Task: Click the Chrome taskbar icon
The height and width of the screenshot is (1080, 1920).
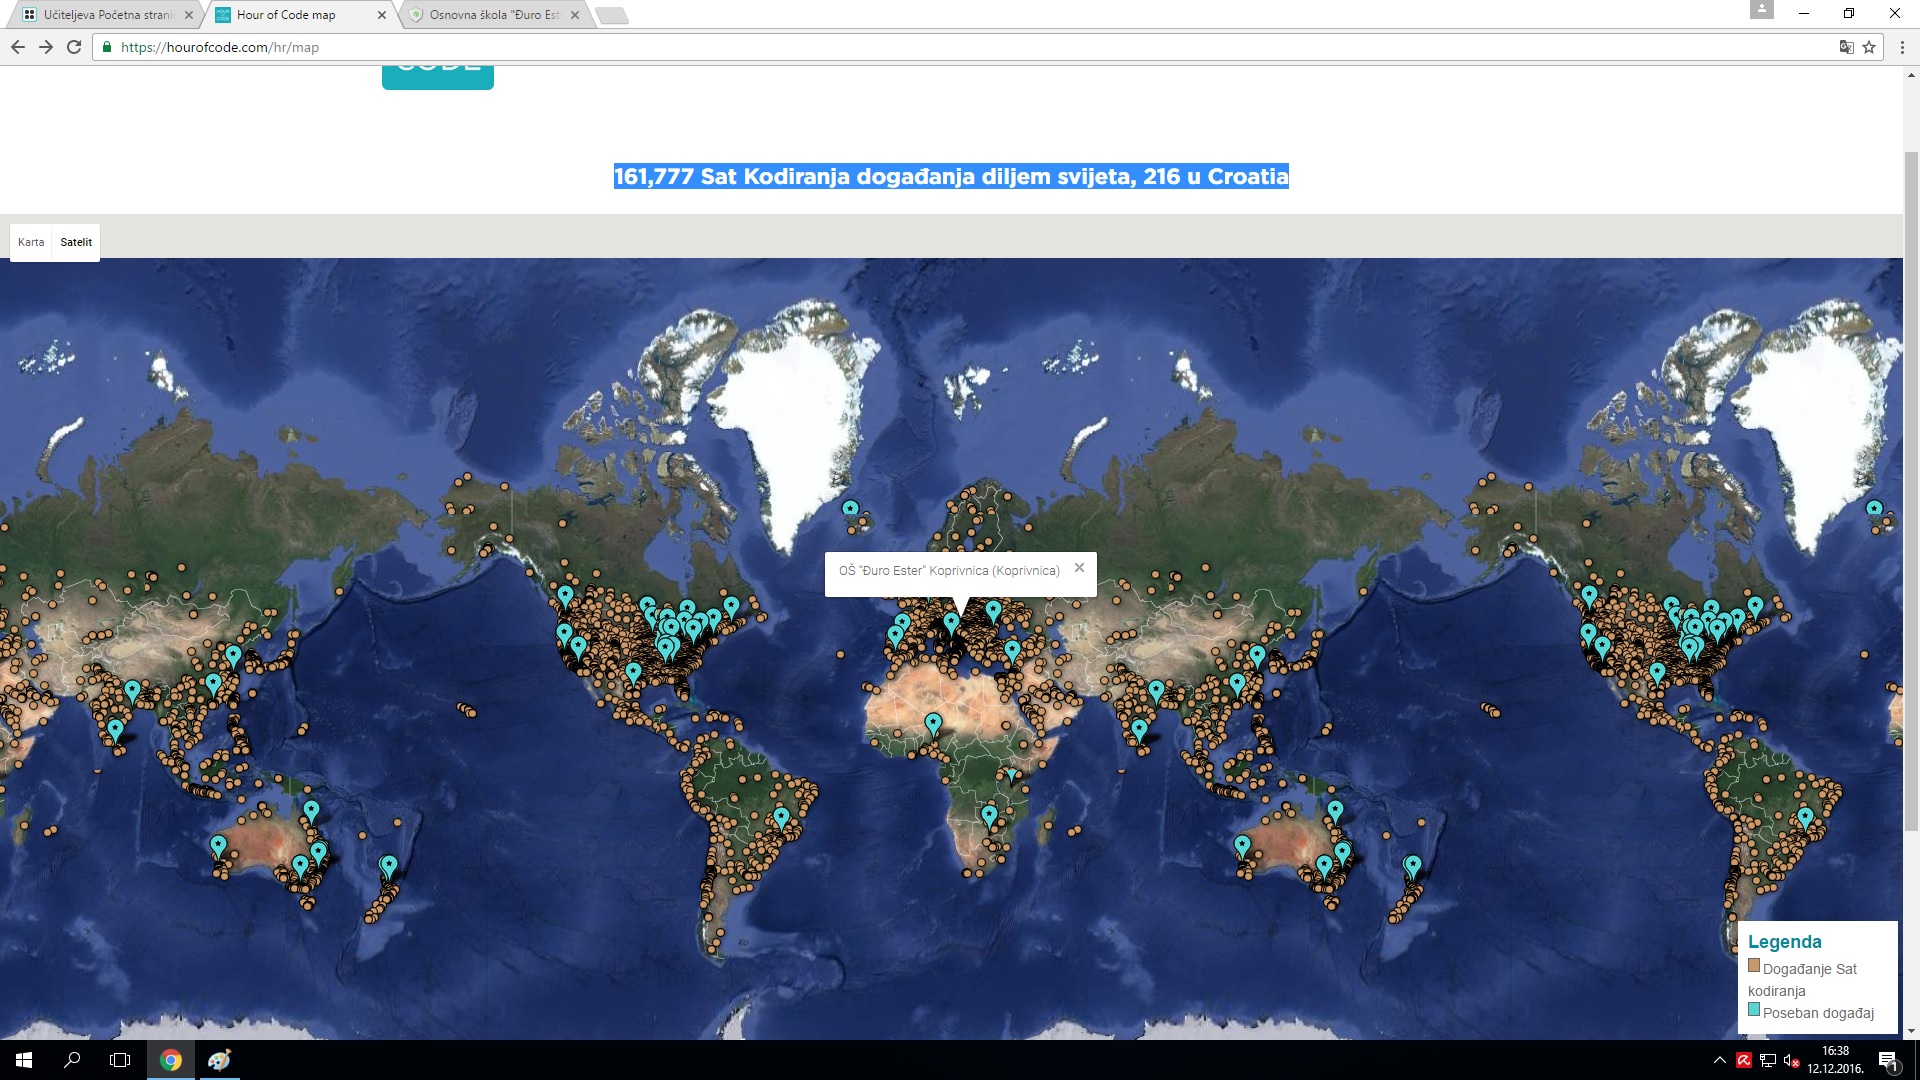Action: [171, 1060]
